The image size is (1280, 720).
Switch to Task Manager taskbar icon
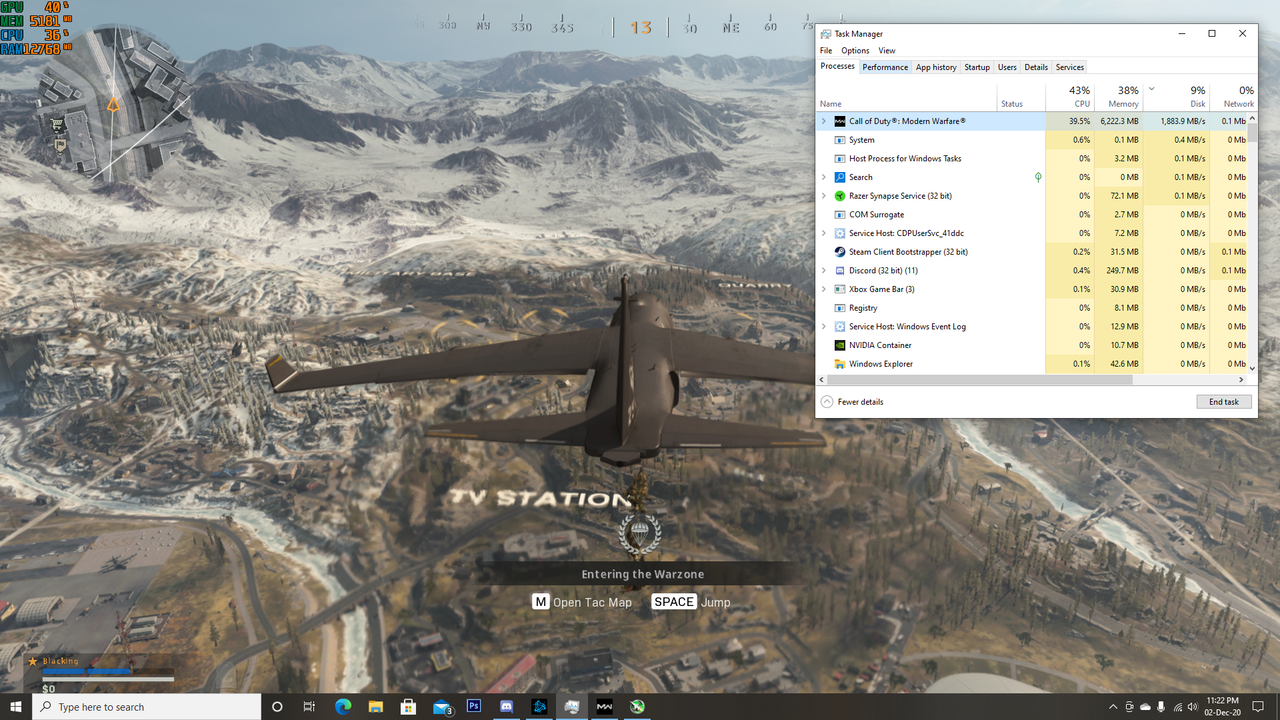pos(572,707)
